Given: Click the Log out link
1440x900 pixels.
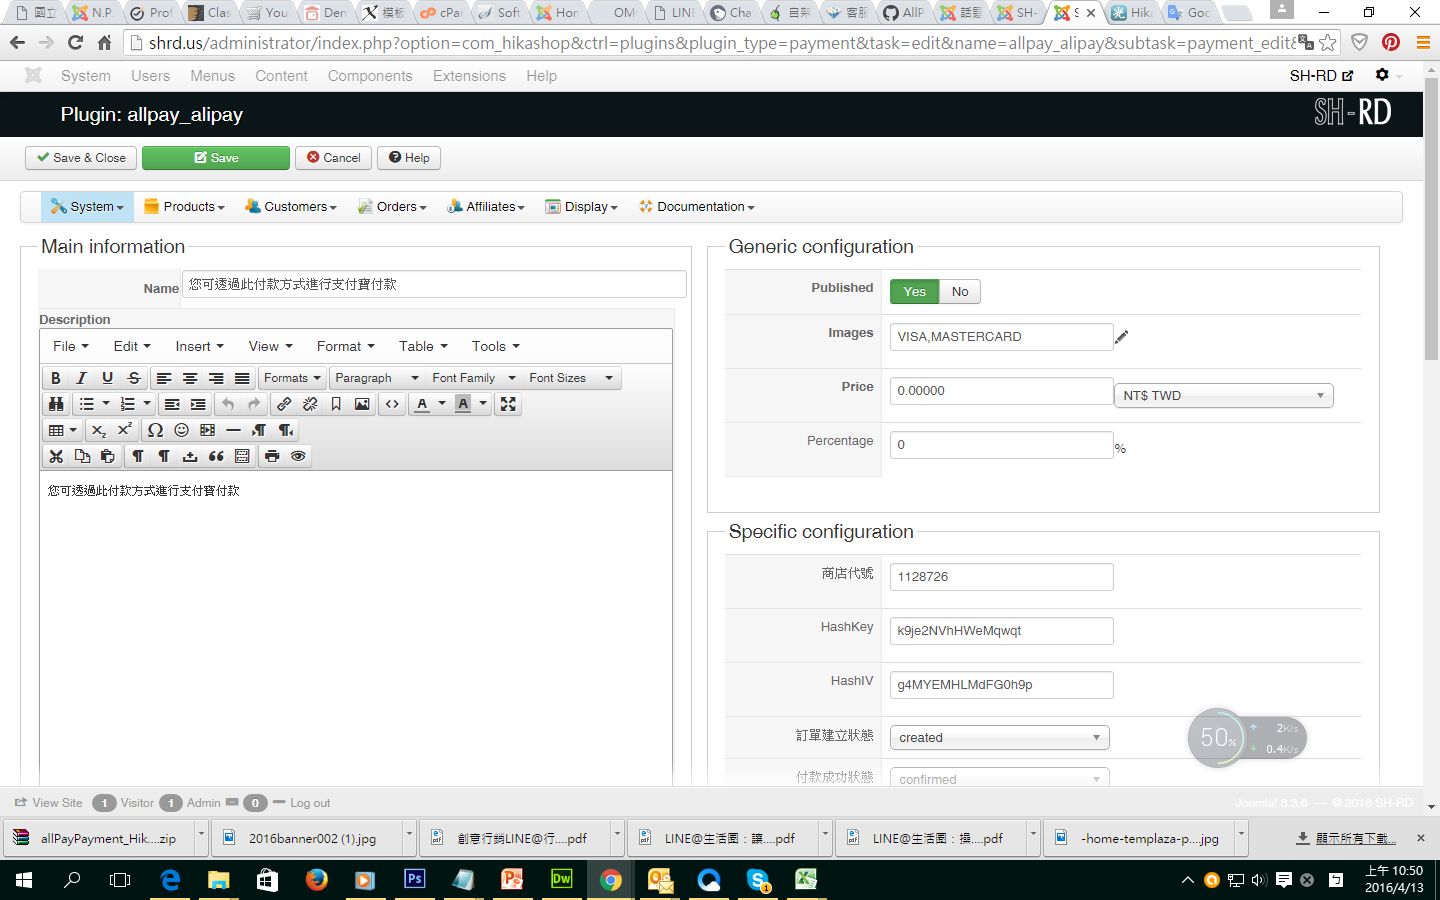Looking at the screenshot, I should [302, 803].
